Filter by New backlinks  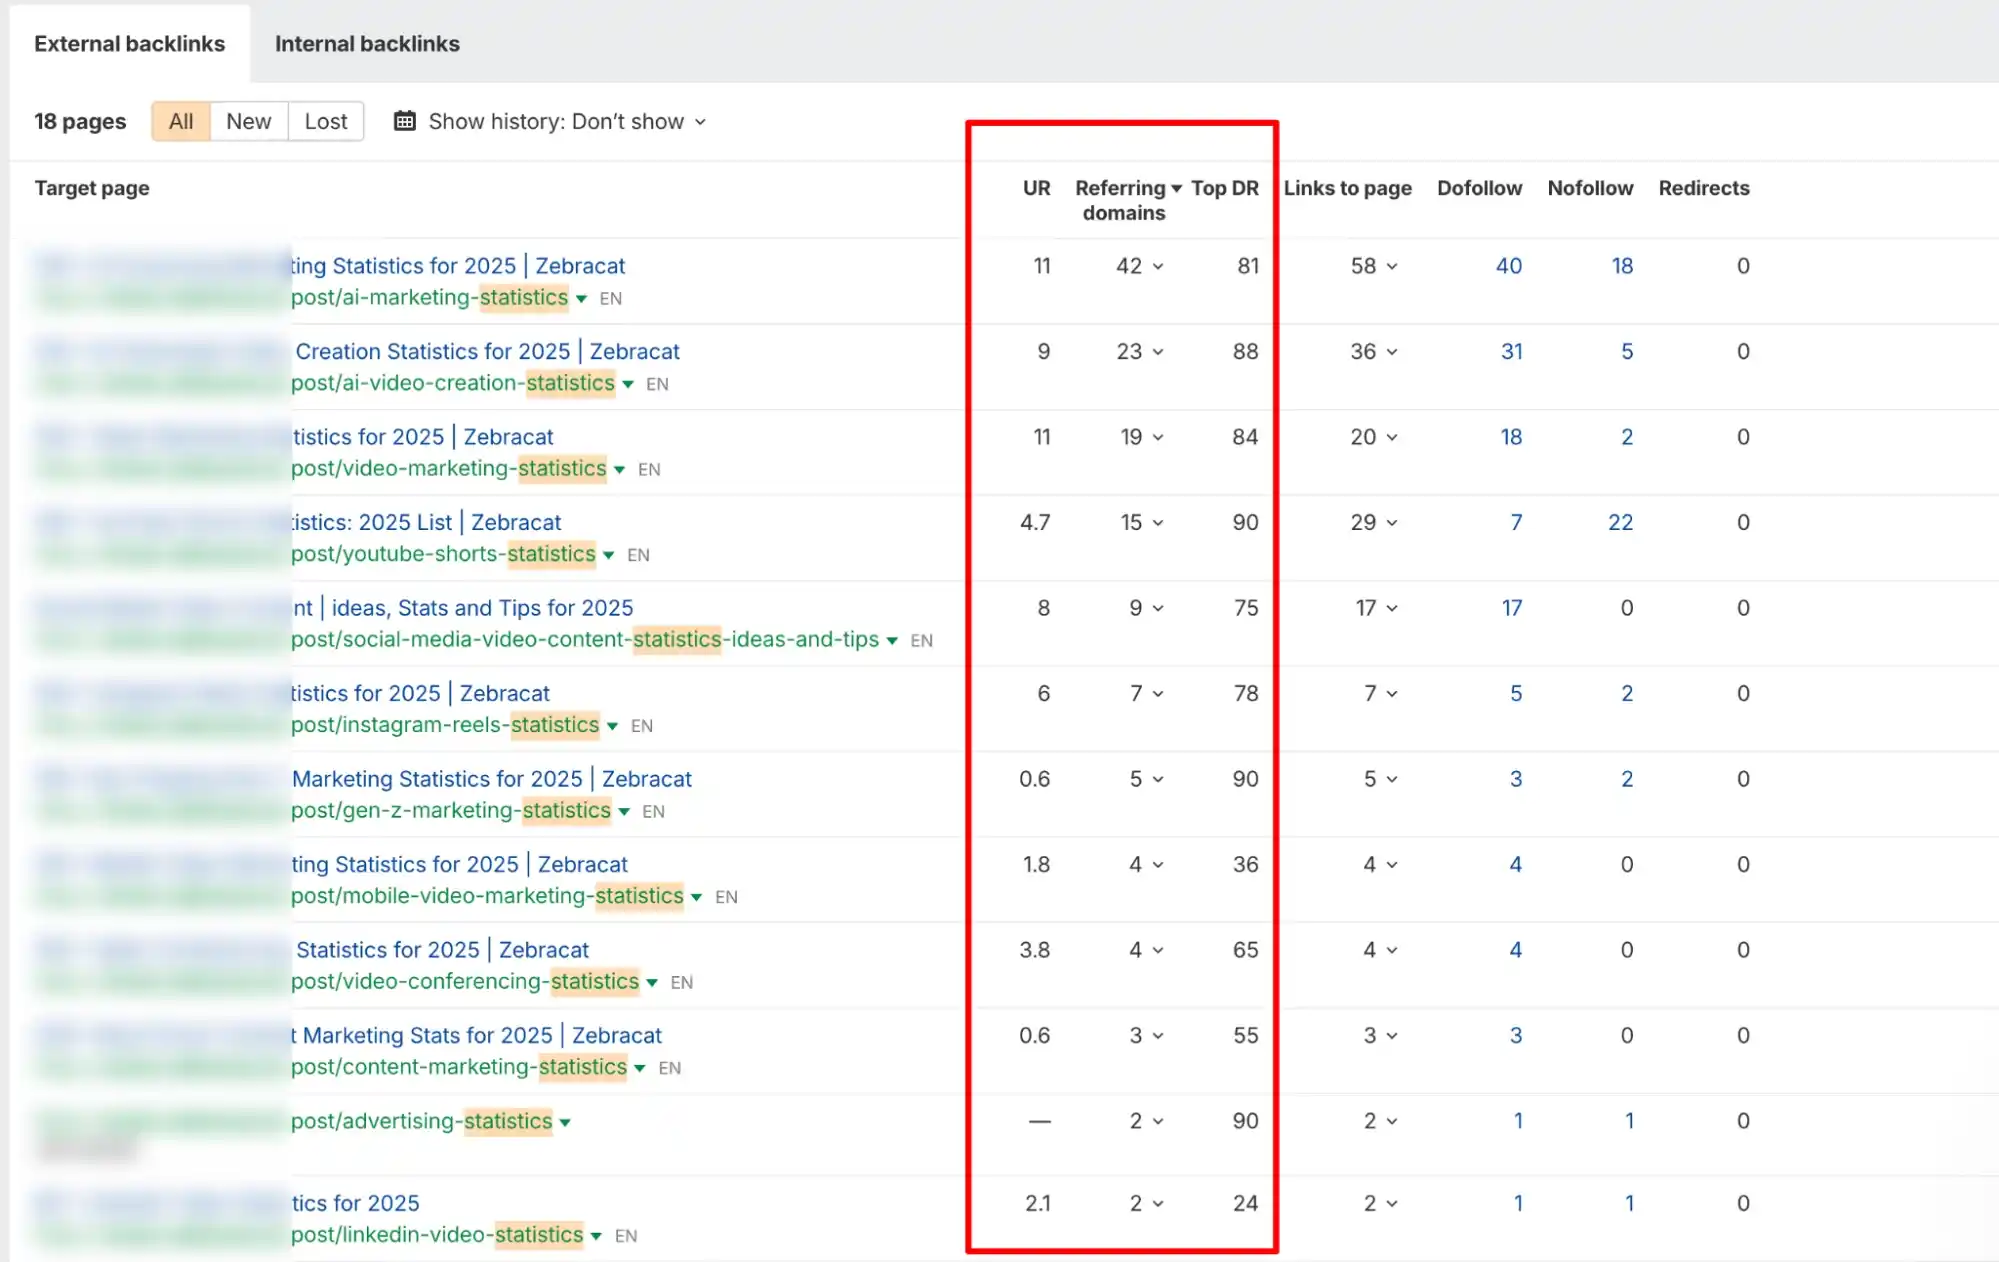coord(248,121)
